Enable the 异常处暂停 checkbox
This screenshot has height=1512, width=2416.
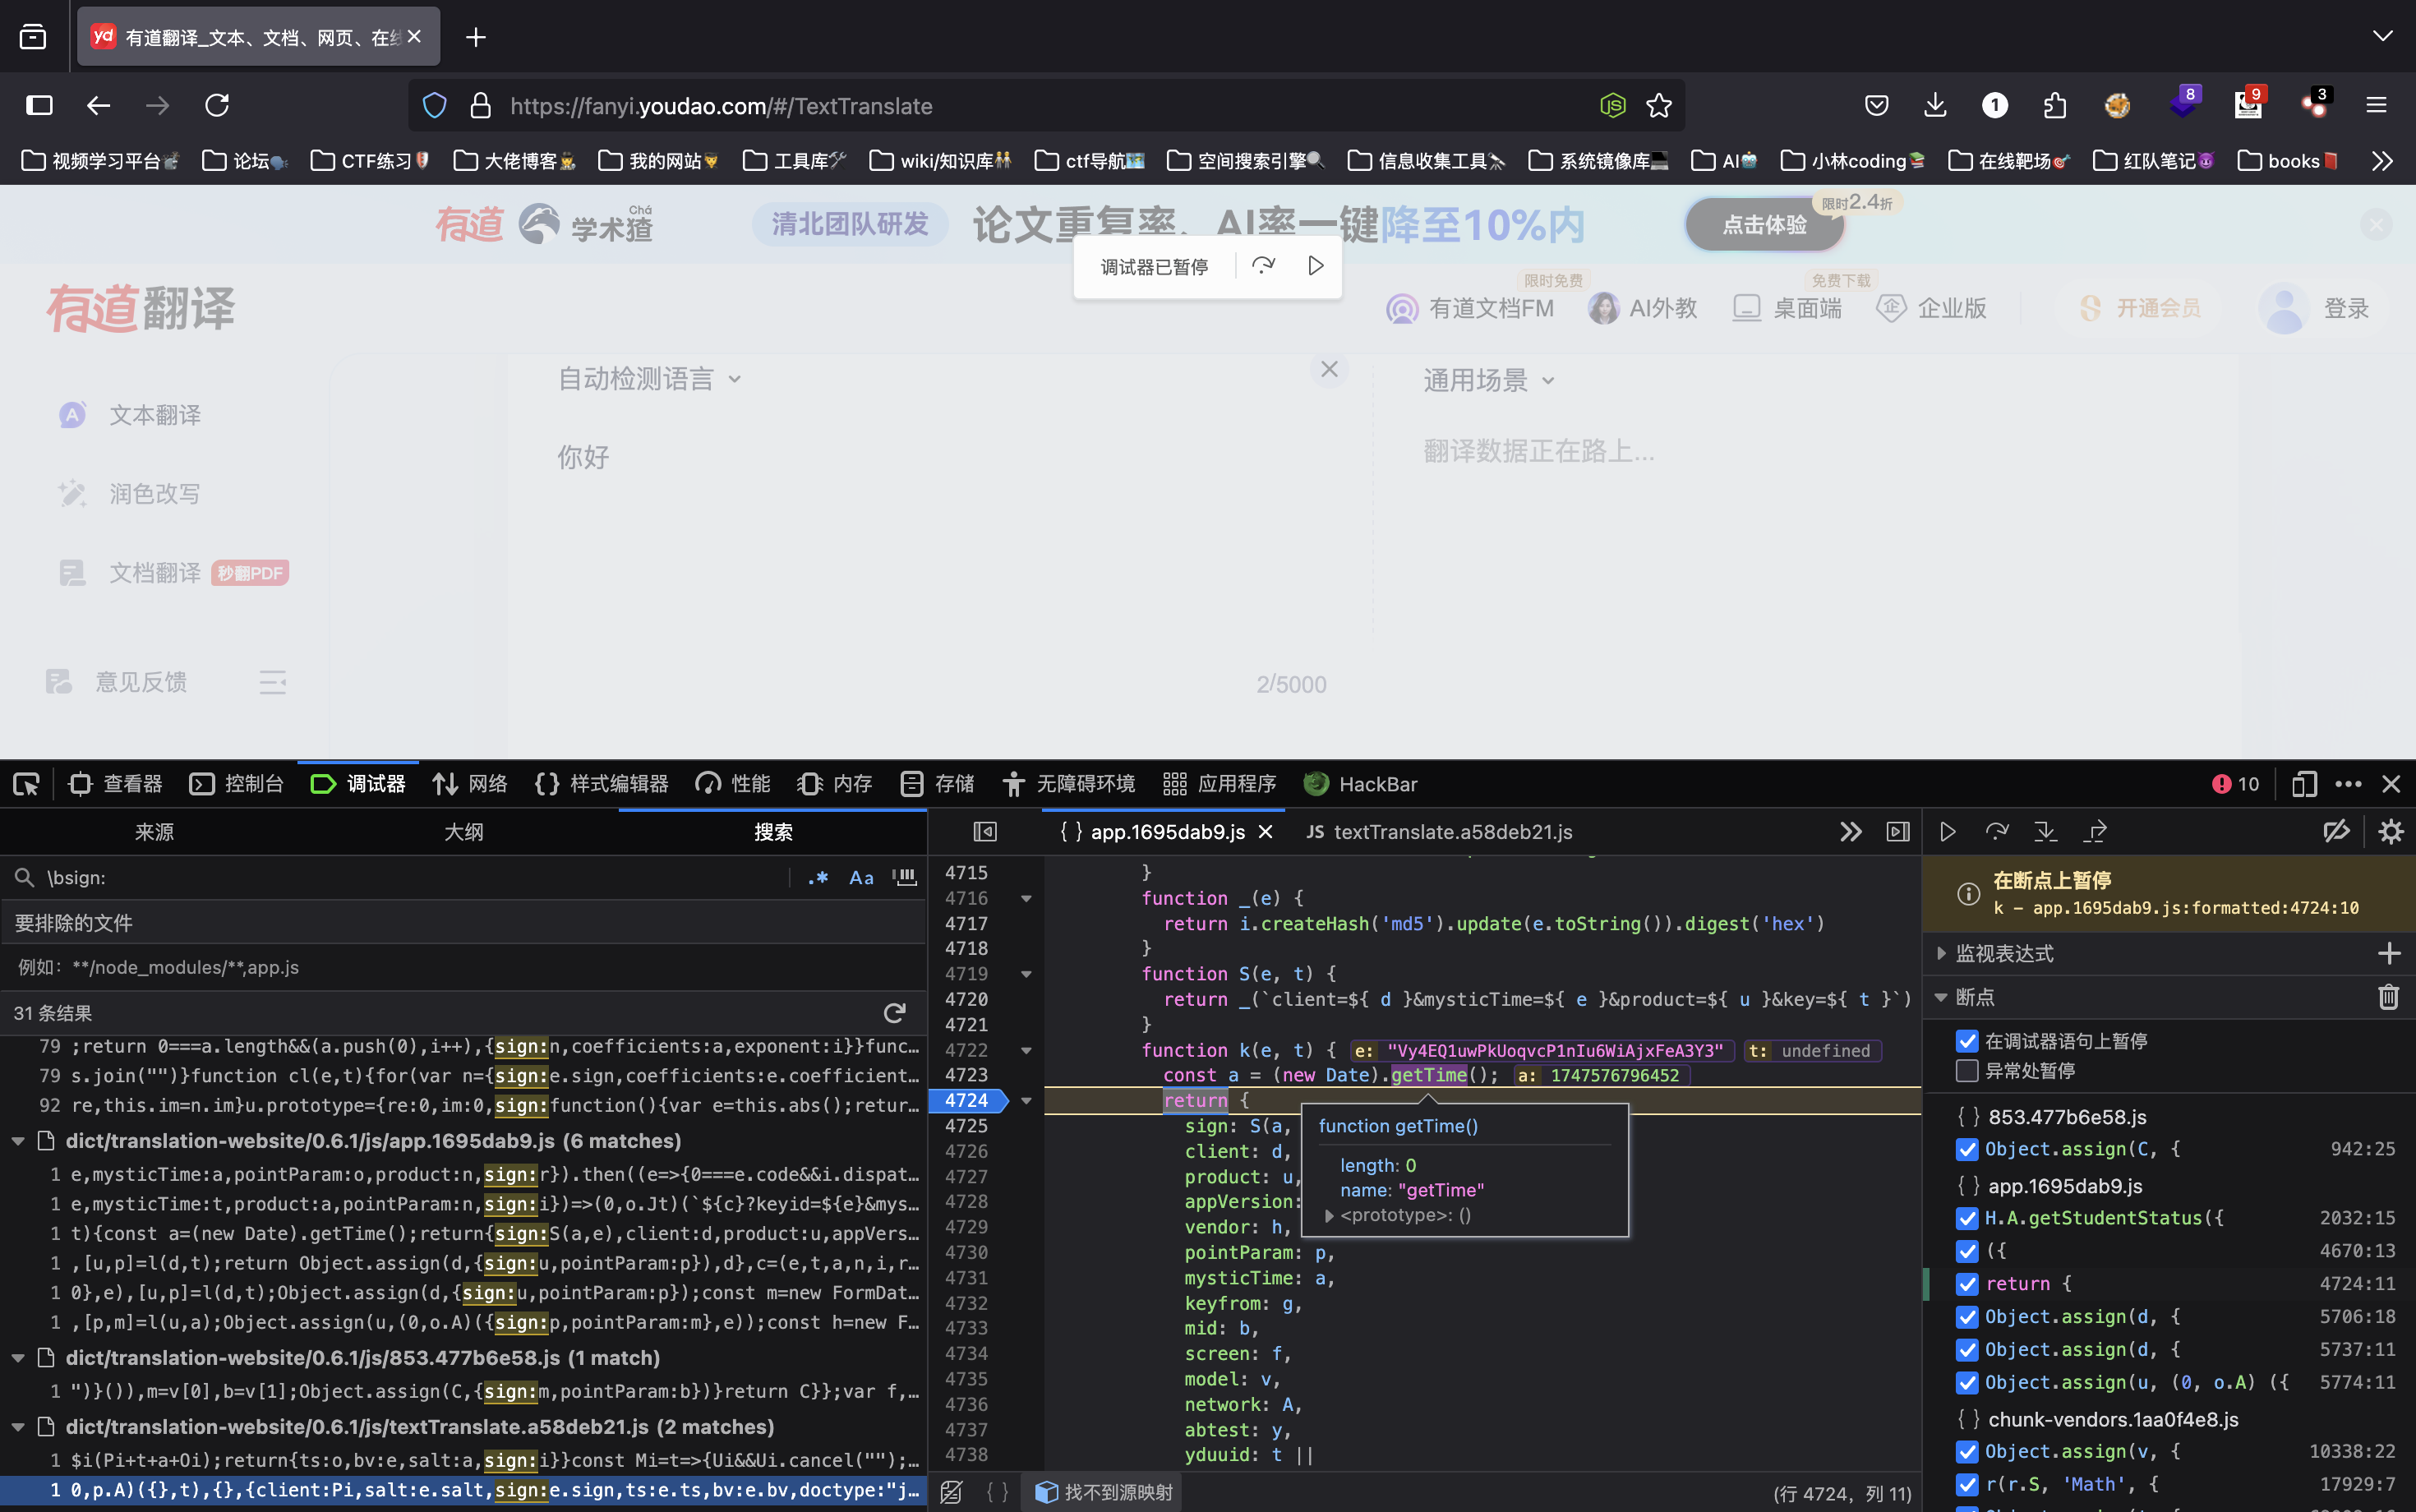point(1966,1071)
